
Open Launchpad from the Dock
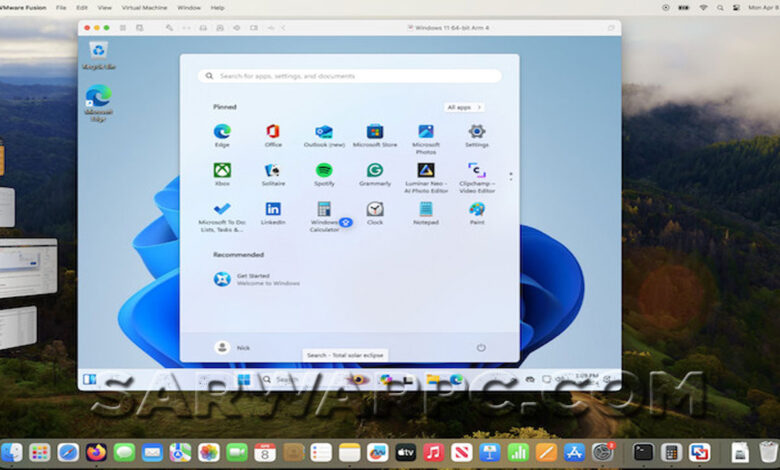click(x=39, y=452)
